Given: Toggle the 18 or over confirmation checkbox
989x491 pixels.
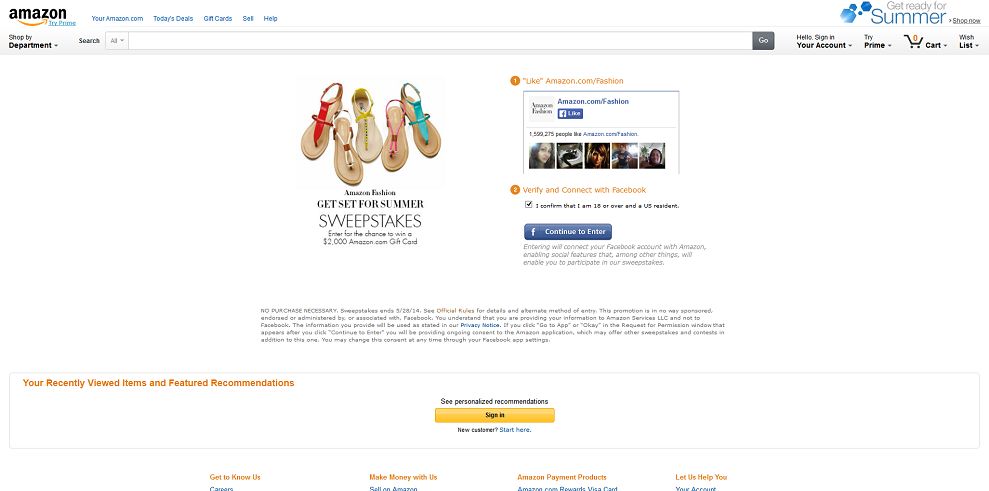Looking at the screenshot, I should [x=529, y=204].
